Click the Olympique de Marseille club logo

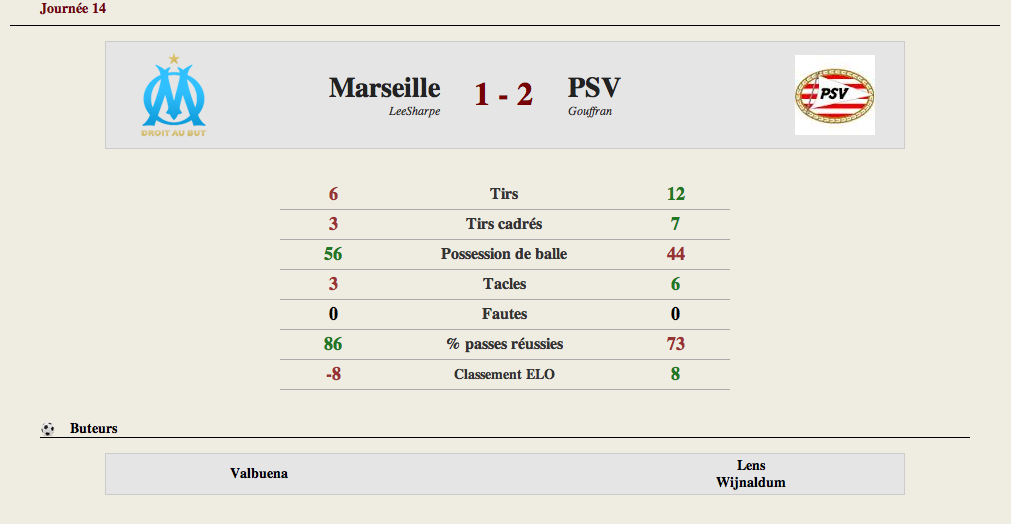click(x=173, y=95)
